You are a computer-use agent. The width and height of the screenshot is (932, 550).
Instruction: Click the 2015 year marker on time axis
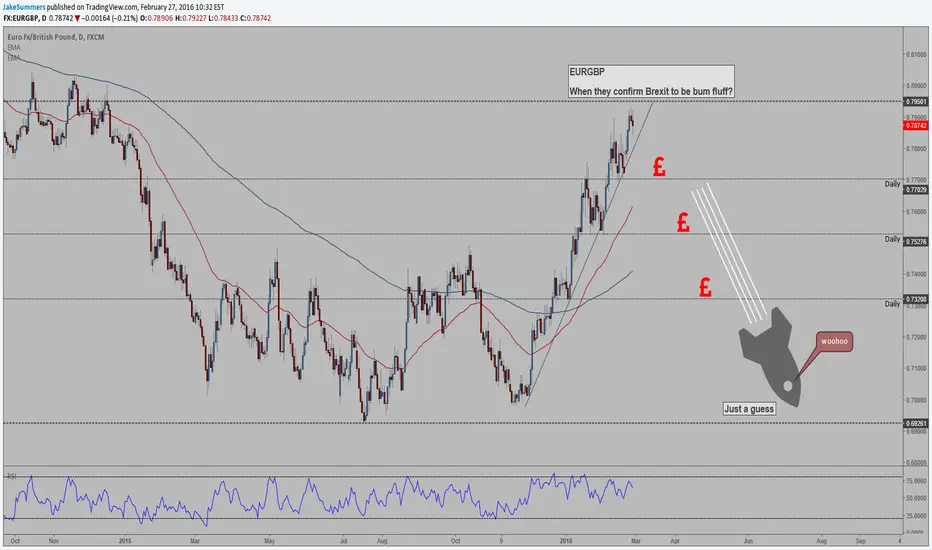pos(125,541)
